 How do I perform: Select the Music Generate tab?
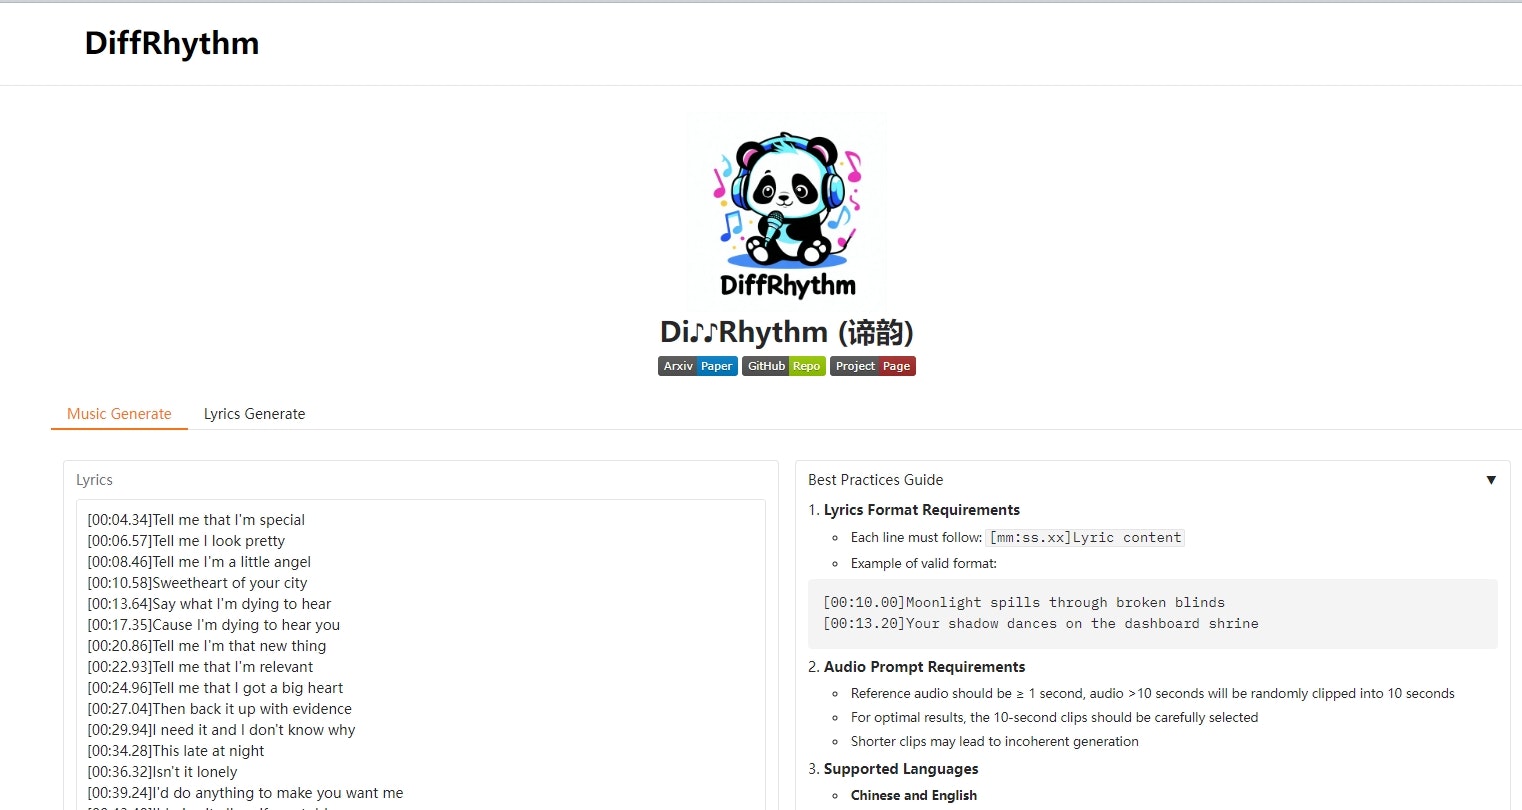(x=118, y=413)
